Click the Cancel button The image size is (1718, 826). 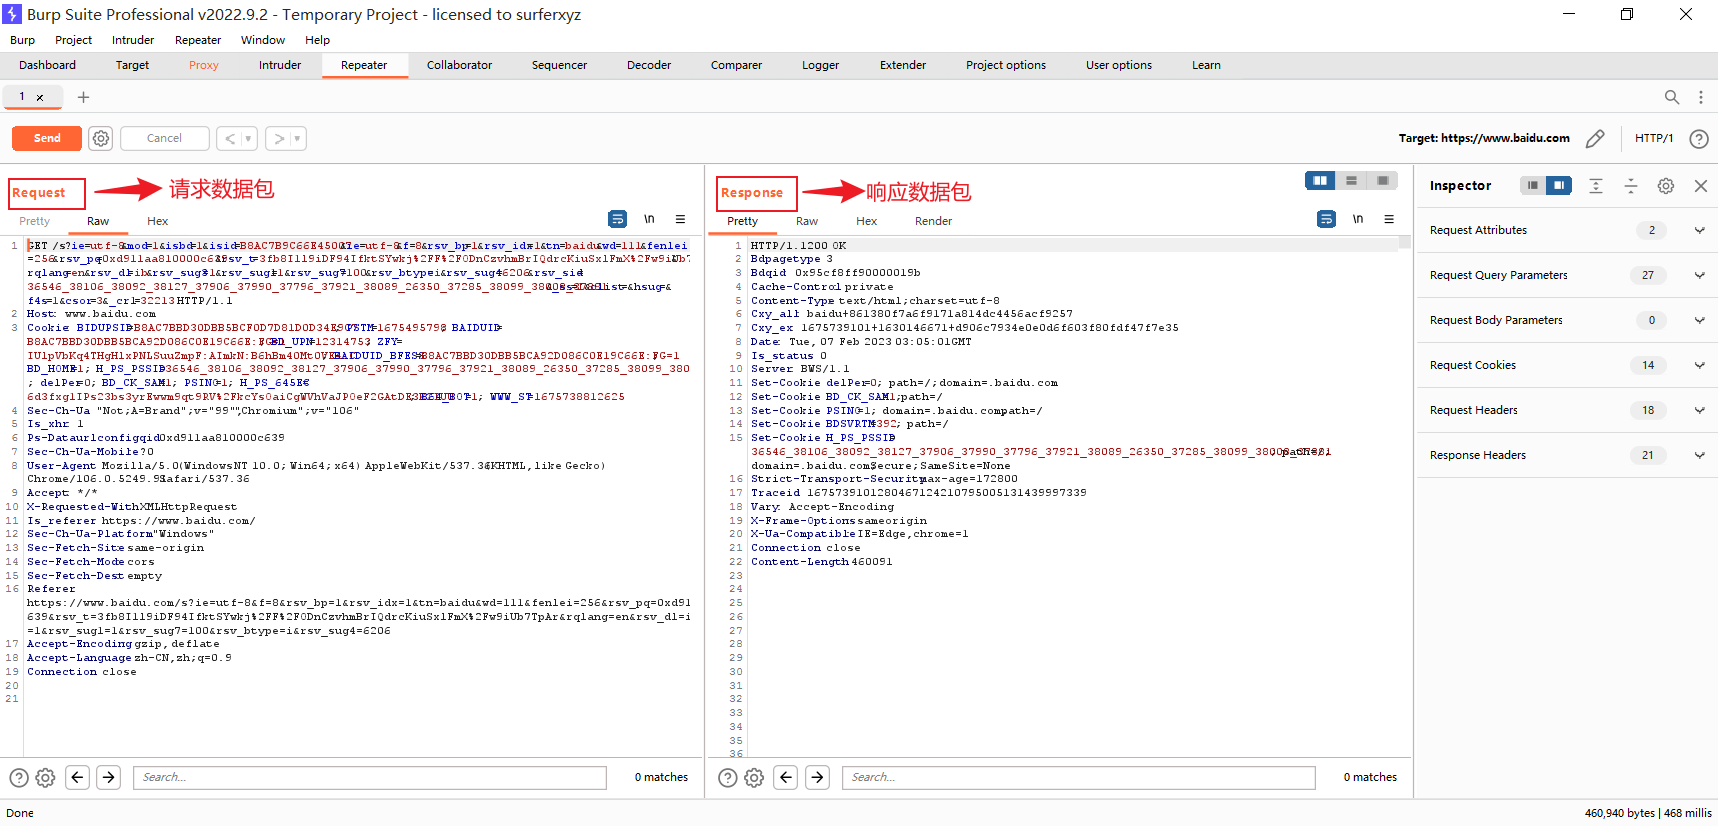[x=165, y=138]
